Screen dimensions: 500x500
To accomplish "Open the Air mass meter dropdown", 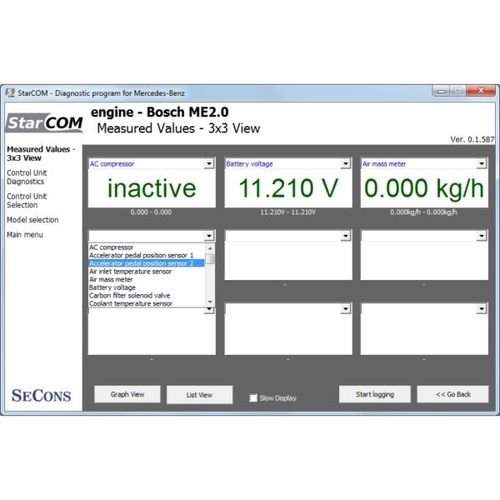I will [x=482, y=164].
